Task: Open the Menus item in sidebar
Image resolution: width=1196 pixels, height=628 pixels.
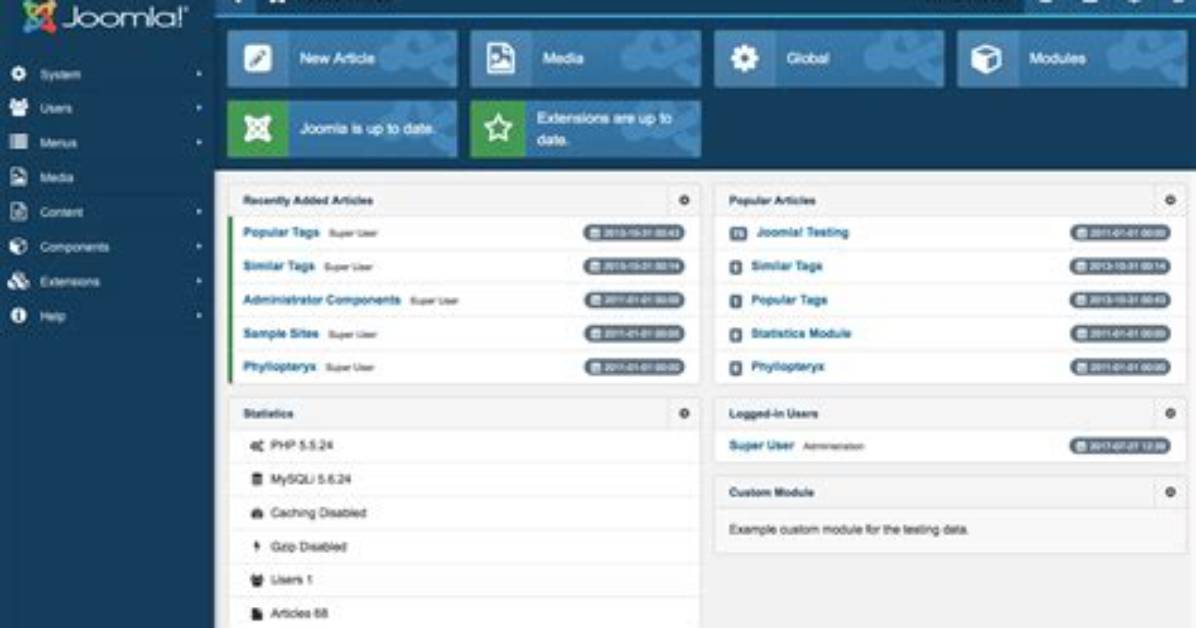Action: click(58, 143)
